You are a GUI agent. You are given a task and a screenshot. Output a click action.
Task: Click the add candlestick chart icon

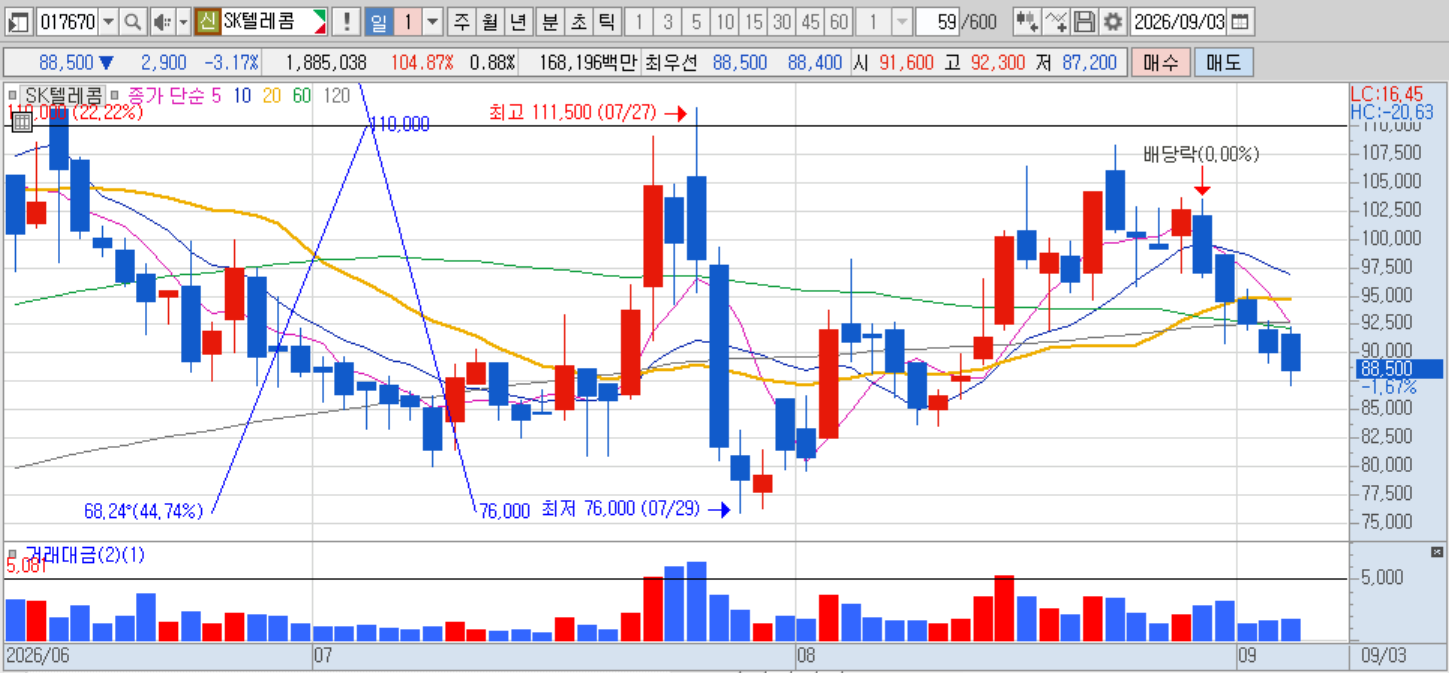click(1026, 21)
